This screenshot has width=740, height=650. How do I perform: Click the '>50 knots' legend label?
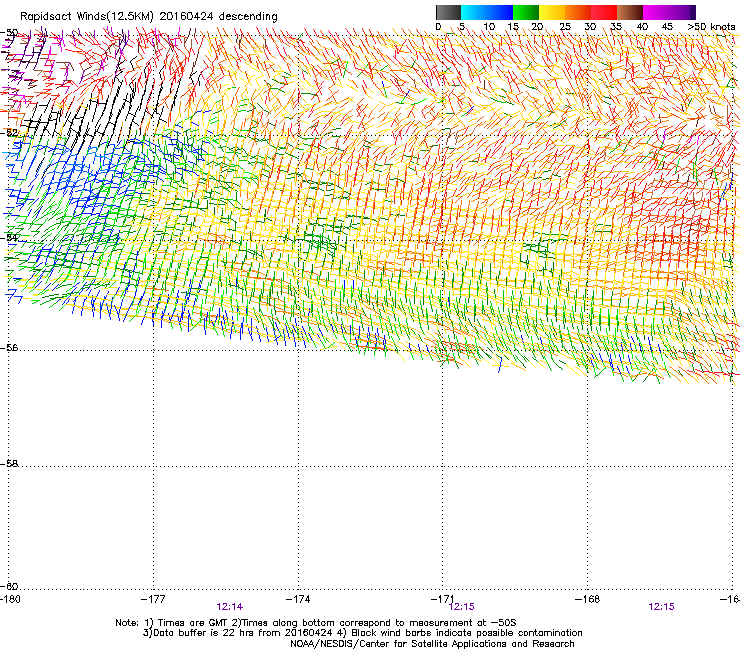711,27
